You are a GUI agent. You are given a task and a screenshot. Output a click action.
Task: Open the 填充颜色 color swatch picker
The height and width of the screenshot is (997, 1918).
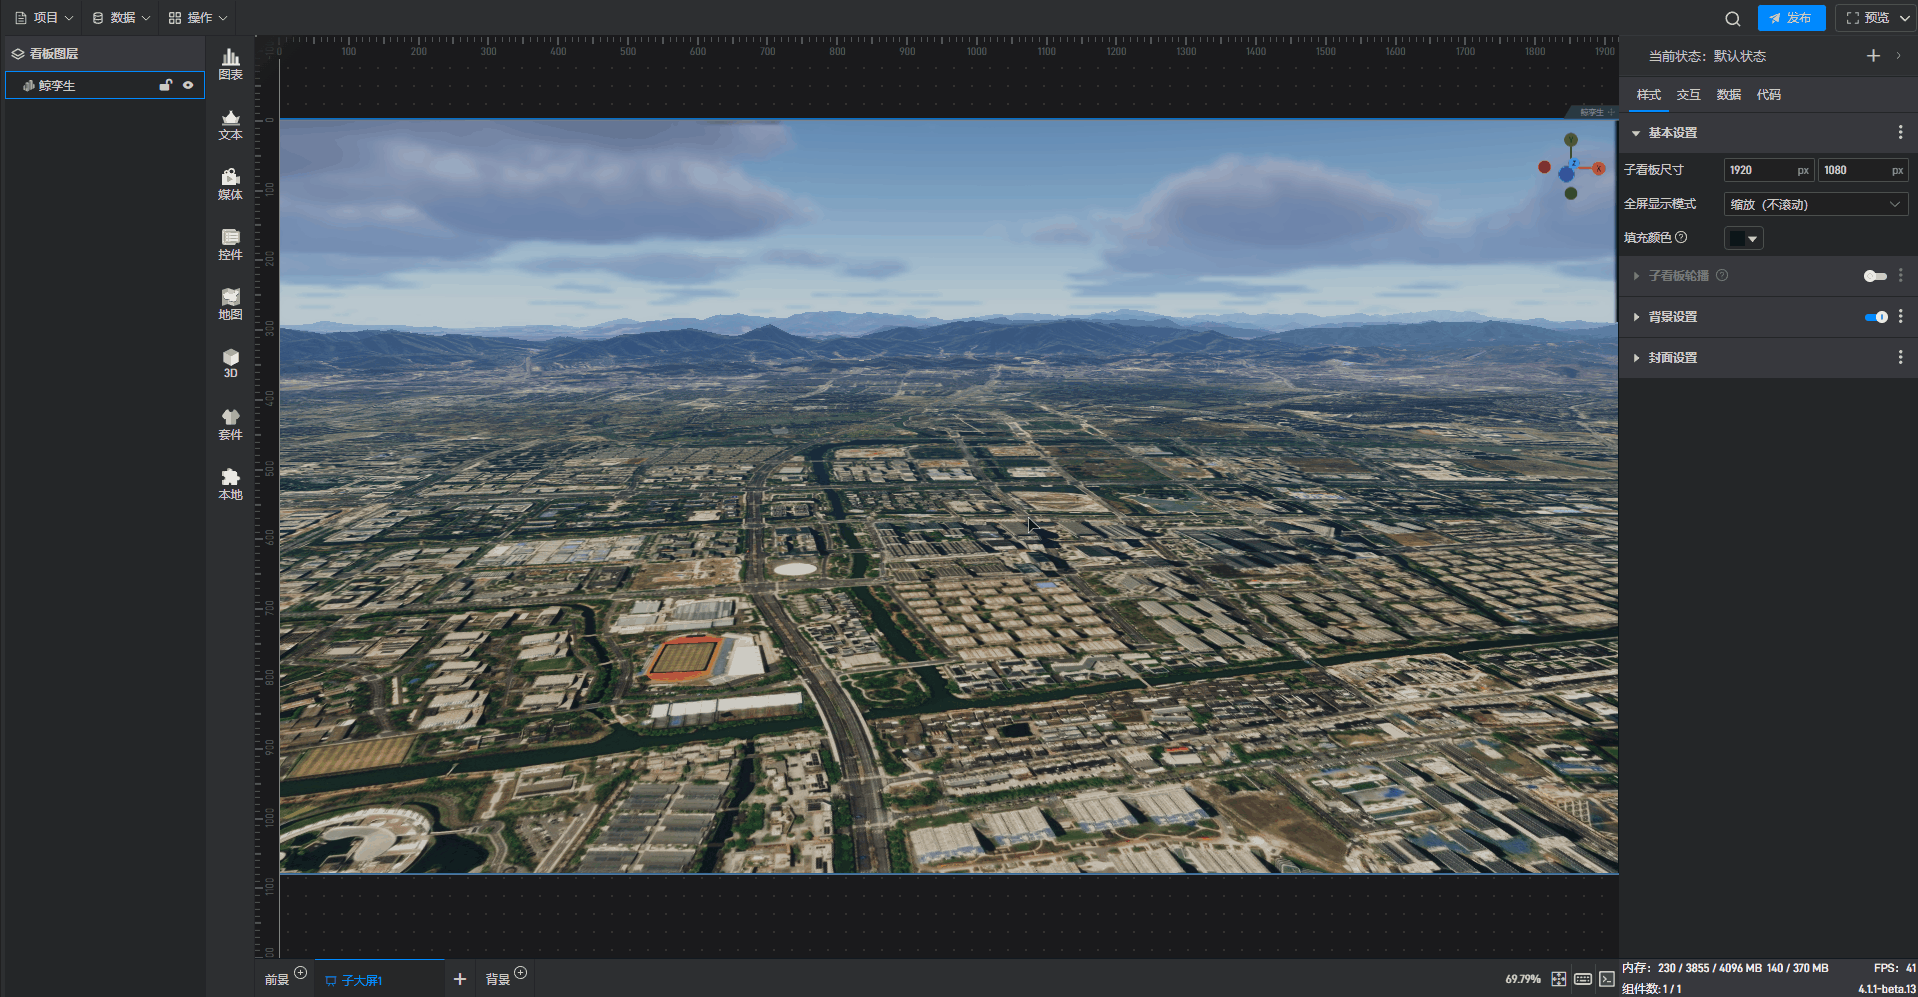[x=1743, y=238]
